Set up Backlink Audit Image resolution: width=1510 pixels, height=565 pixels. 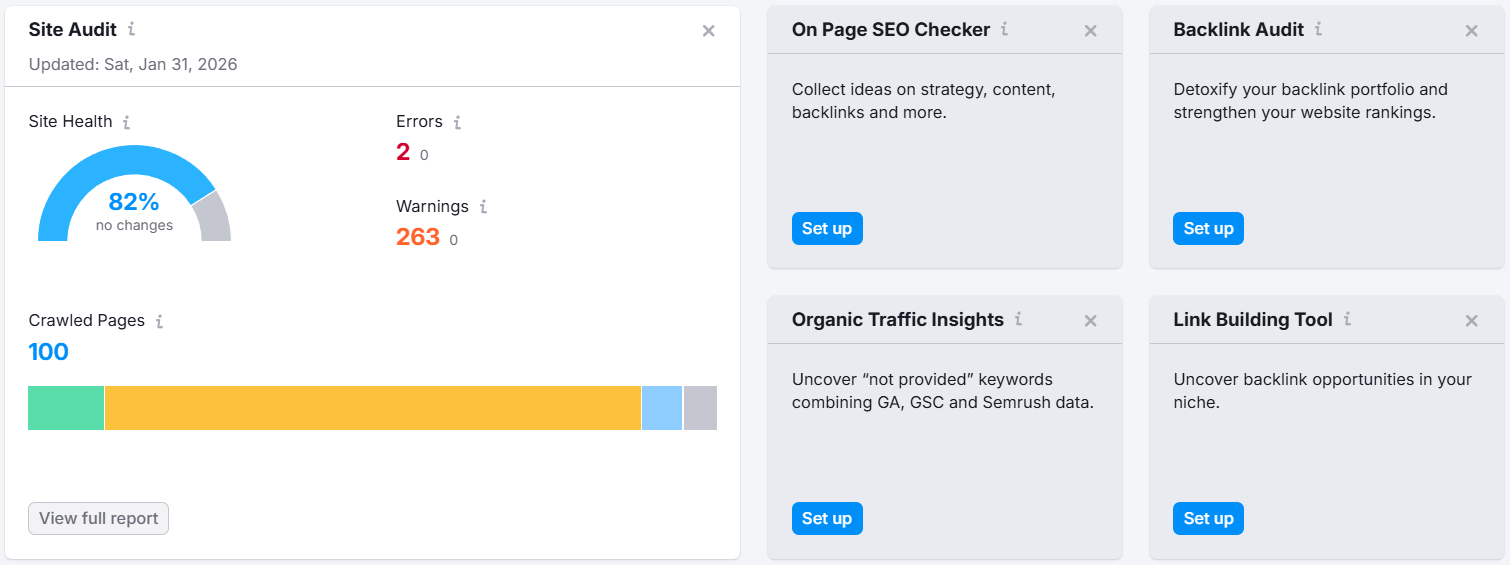(x=1208, y=228)
